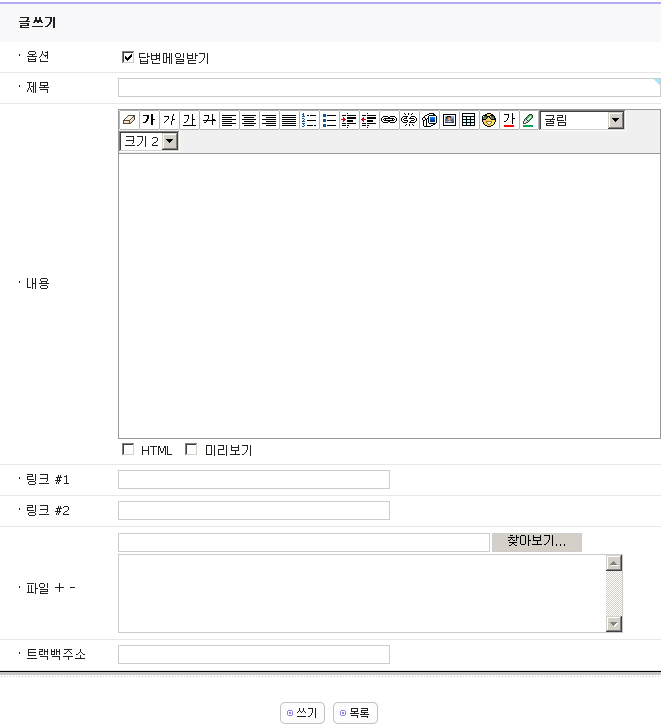This screenshot has width=661, height=727.
Task: Choose background highlight color pen
Action: coord(528,120)
